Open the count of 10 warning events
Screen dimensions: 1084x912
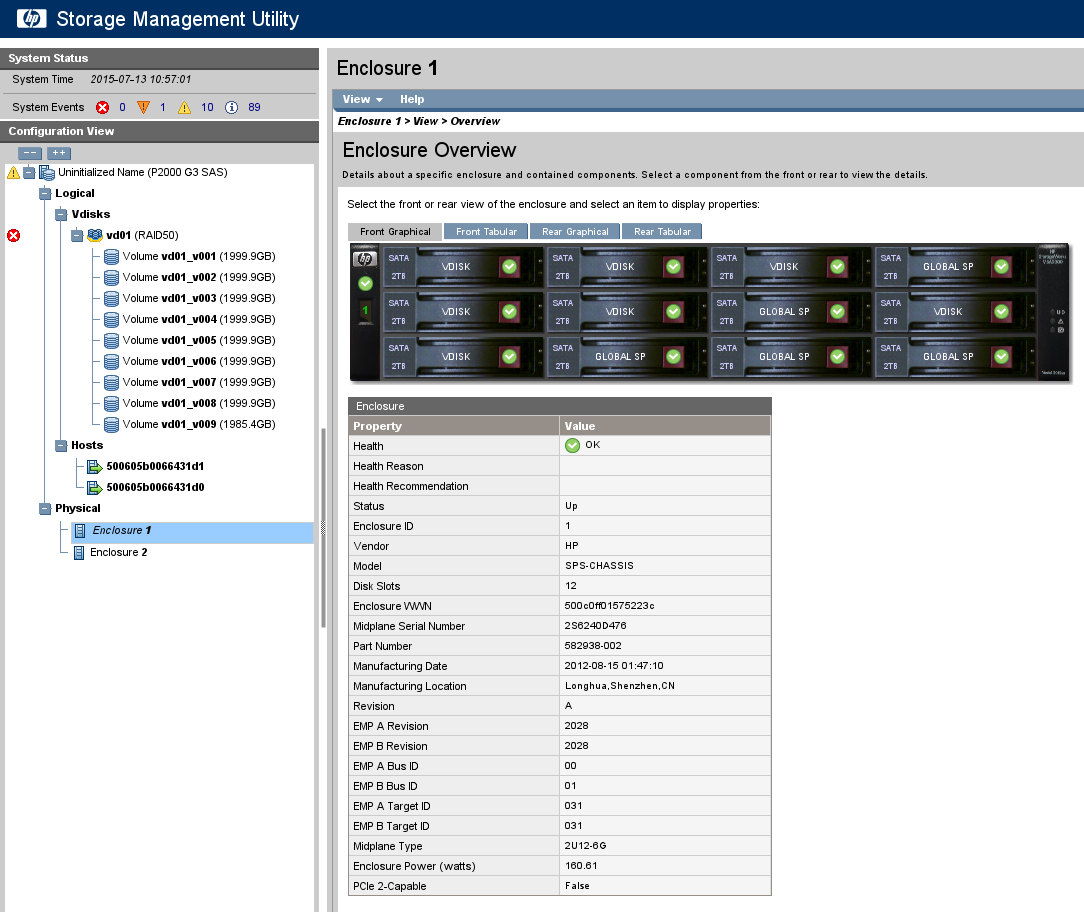(207, 107)
